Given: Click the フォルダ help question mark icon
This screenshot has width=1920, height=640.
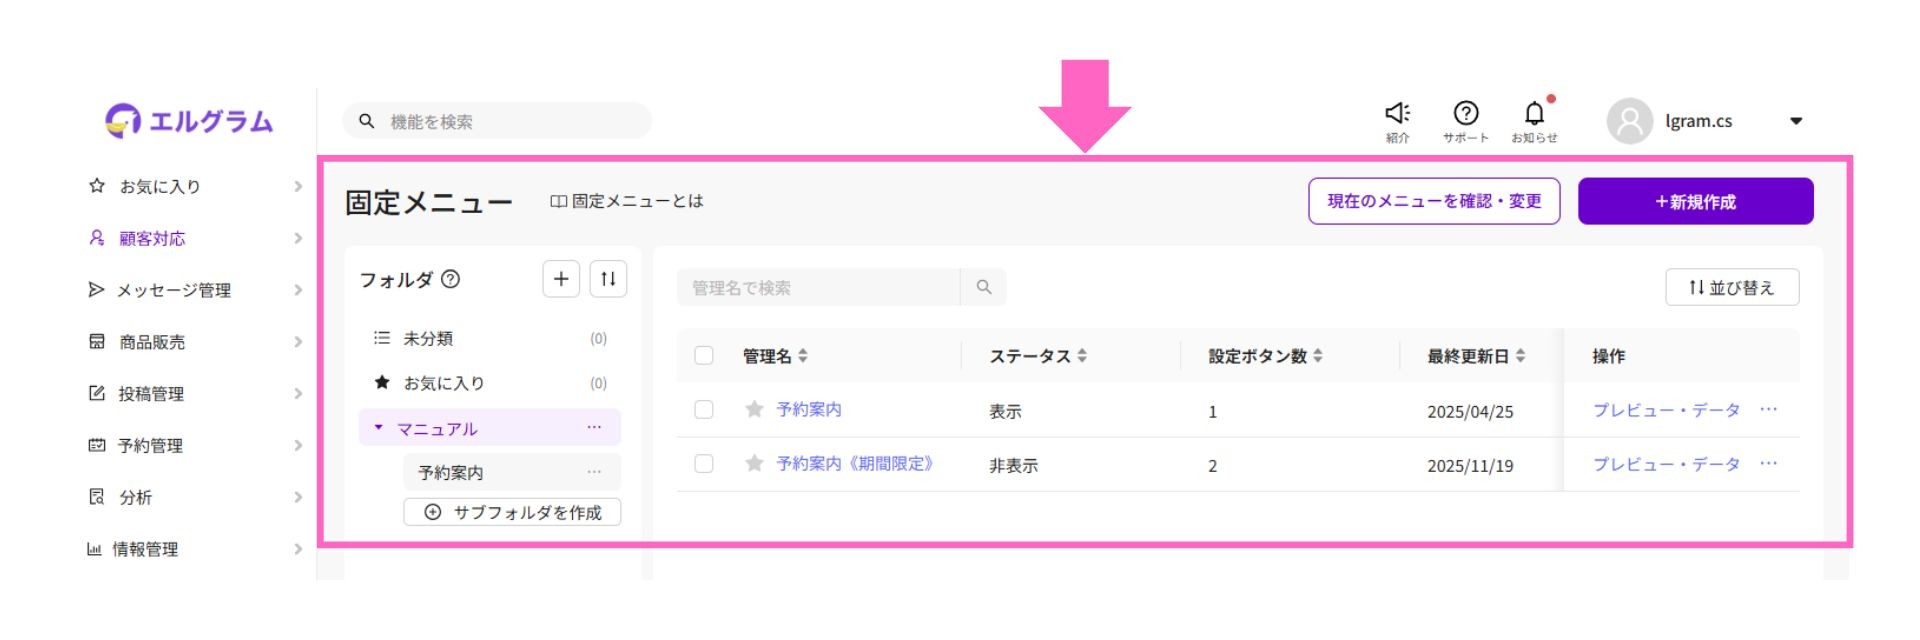Looking at the screenshot, I should coord(451,280).
